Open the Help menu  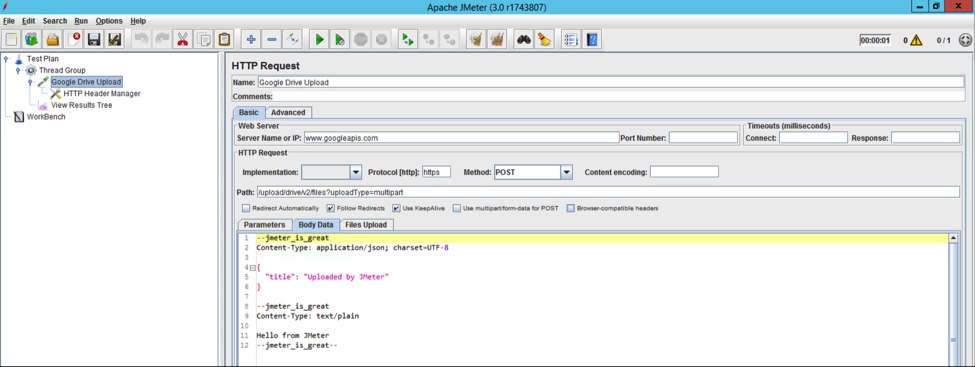[138, 21]
